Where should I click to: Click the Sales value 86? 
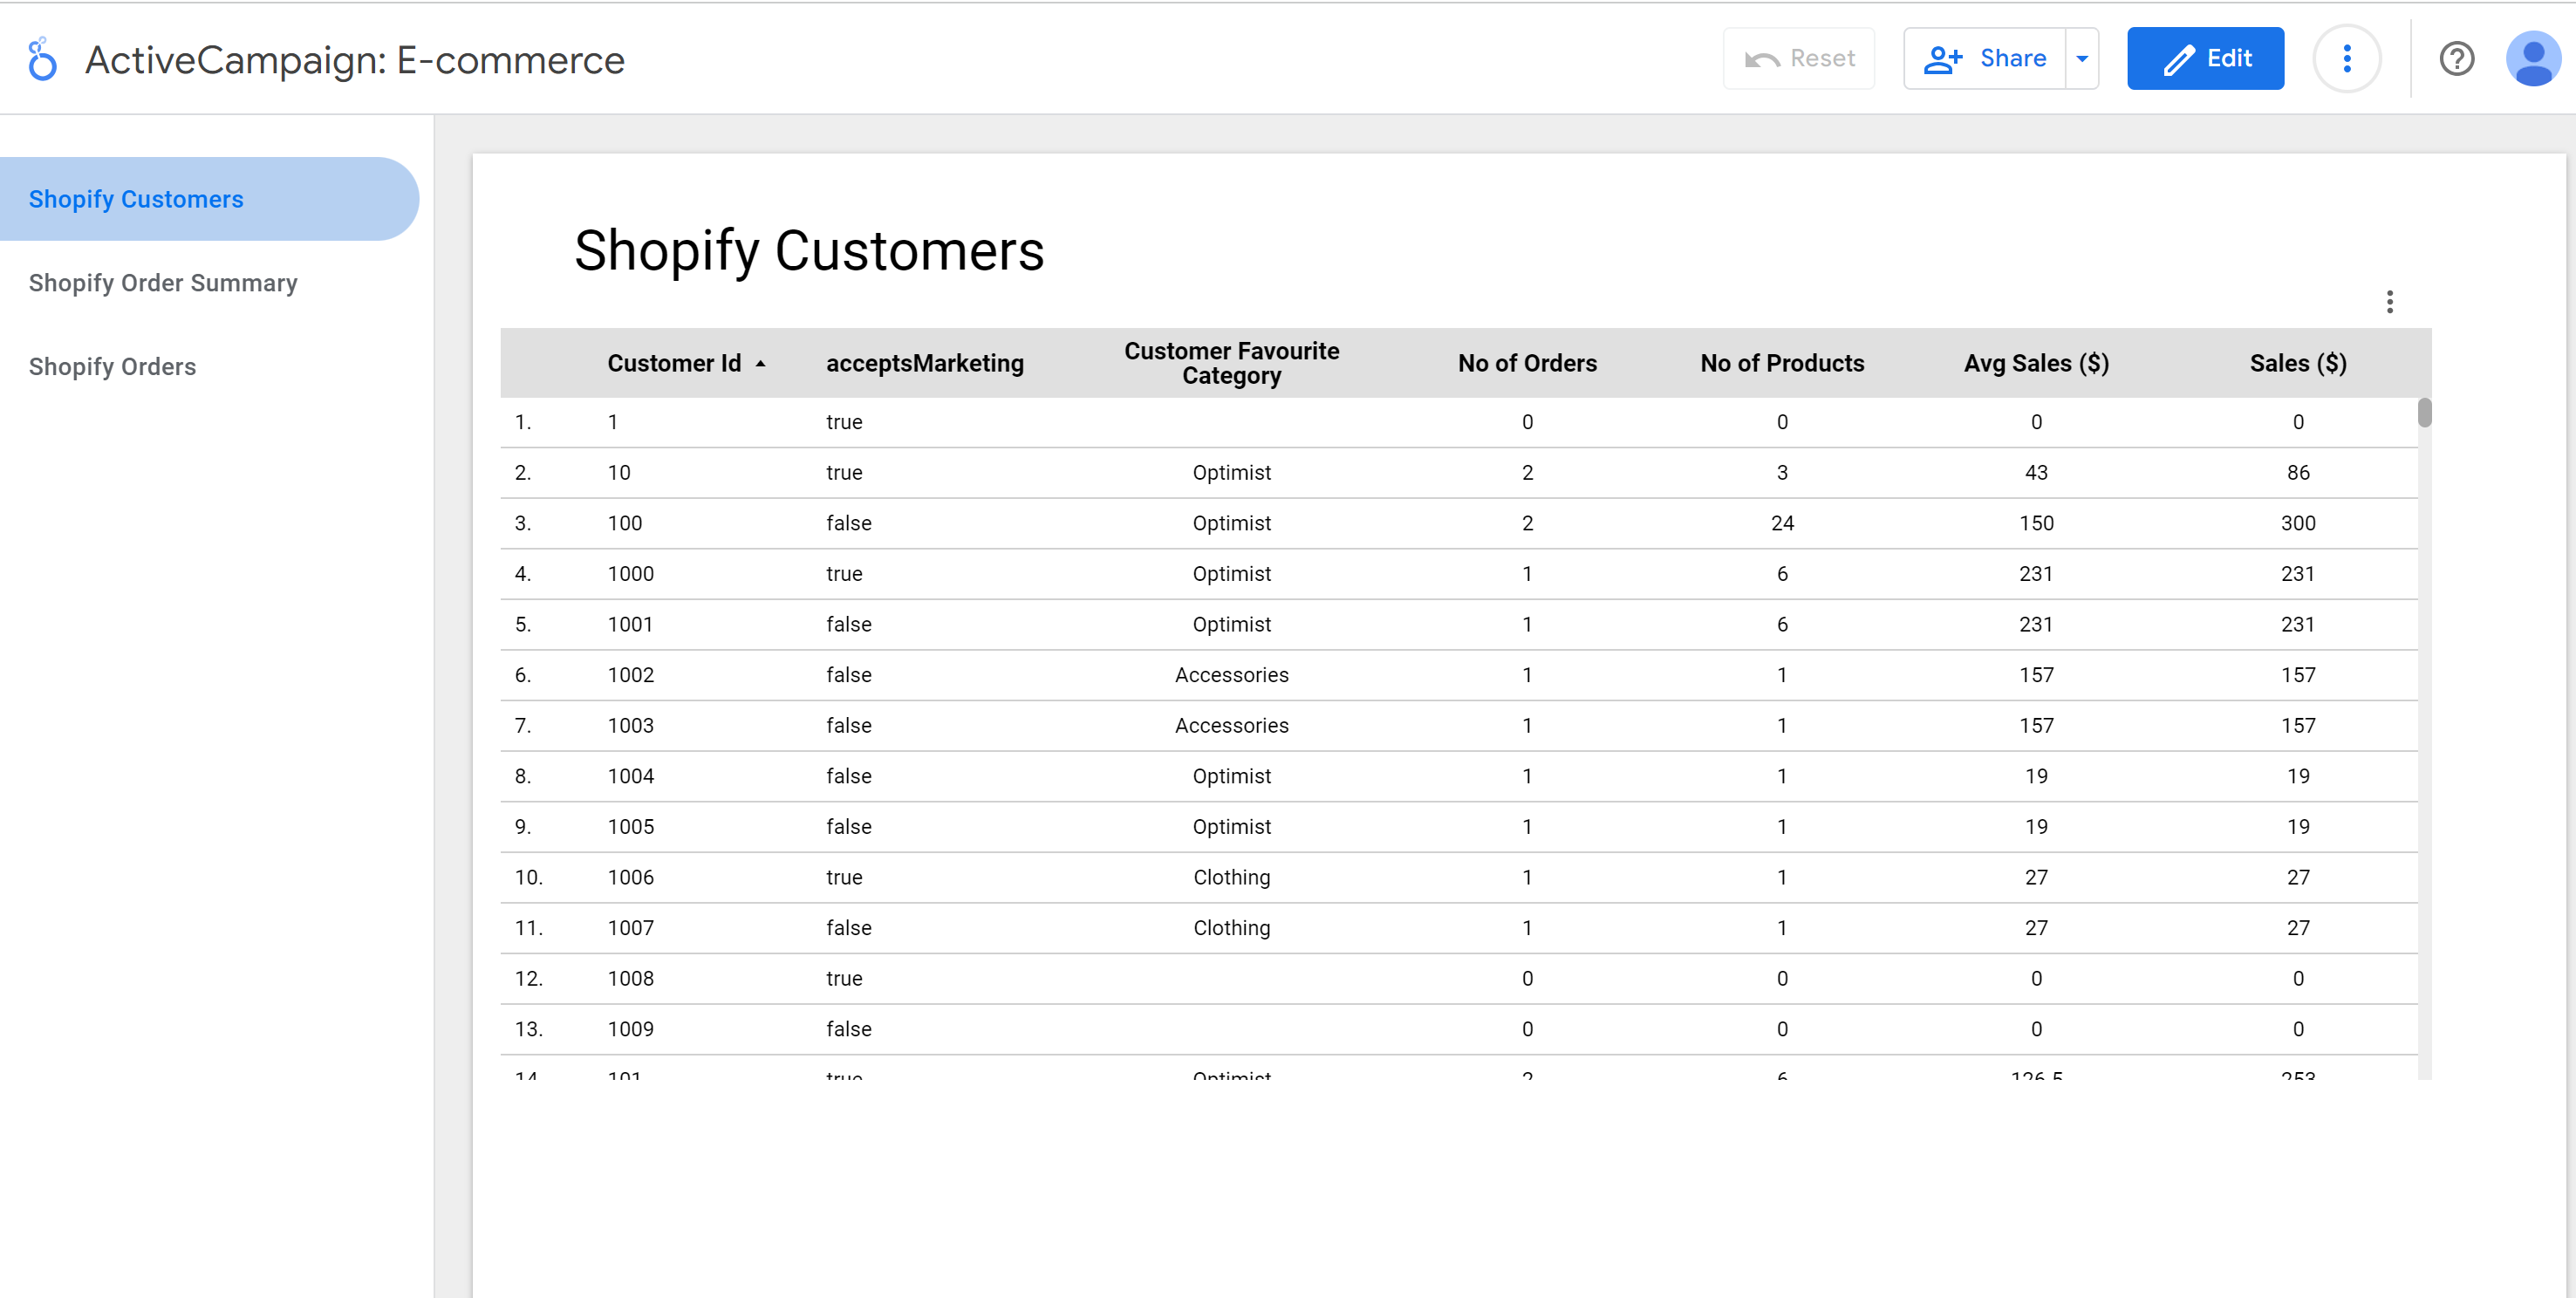point(2297,472)
